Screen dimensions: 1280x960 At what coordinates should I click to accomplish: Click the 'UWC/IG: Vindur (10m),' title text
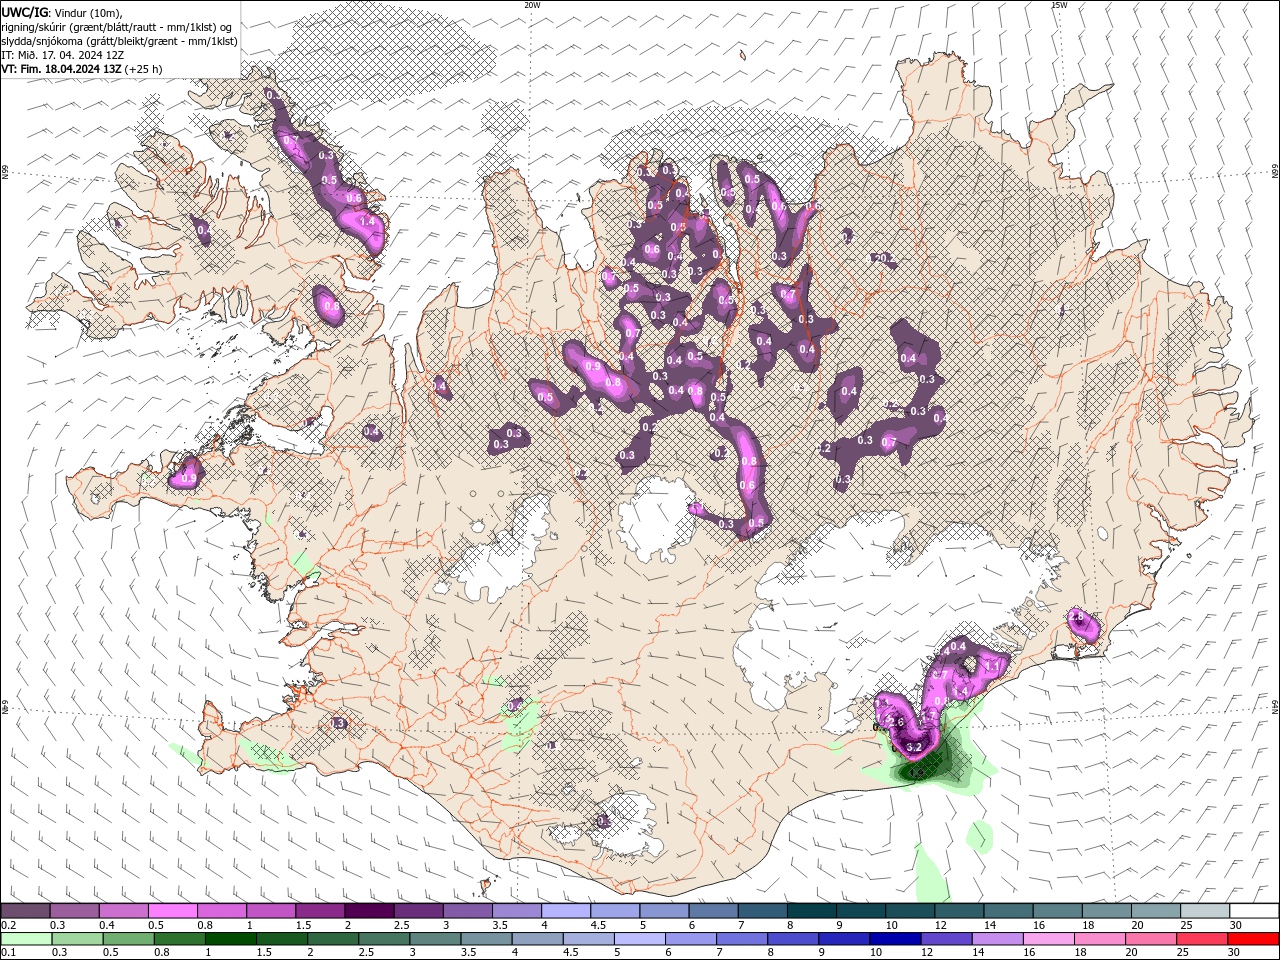coord(64,11)
